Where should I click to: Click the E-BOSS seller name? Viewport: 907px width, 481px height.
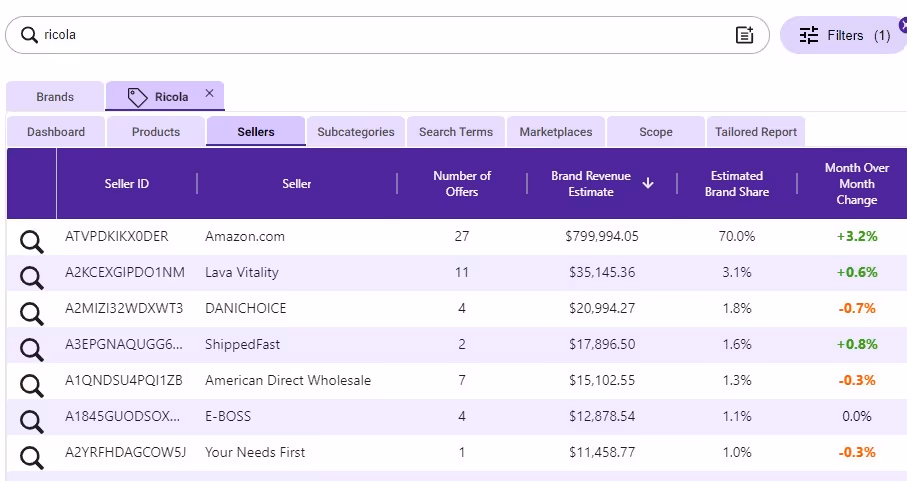coord(228,416)
